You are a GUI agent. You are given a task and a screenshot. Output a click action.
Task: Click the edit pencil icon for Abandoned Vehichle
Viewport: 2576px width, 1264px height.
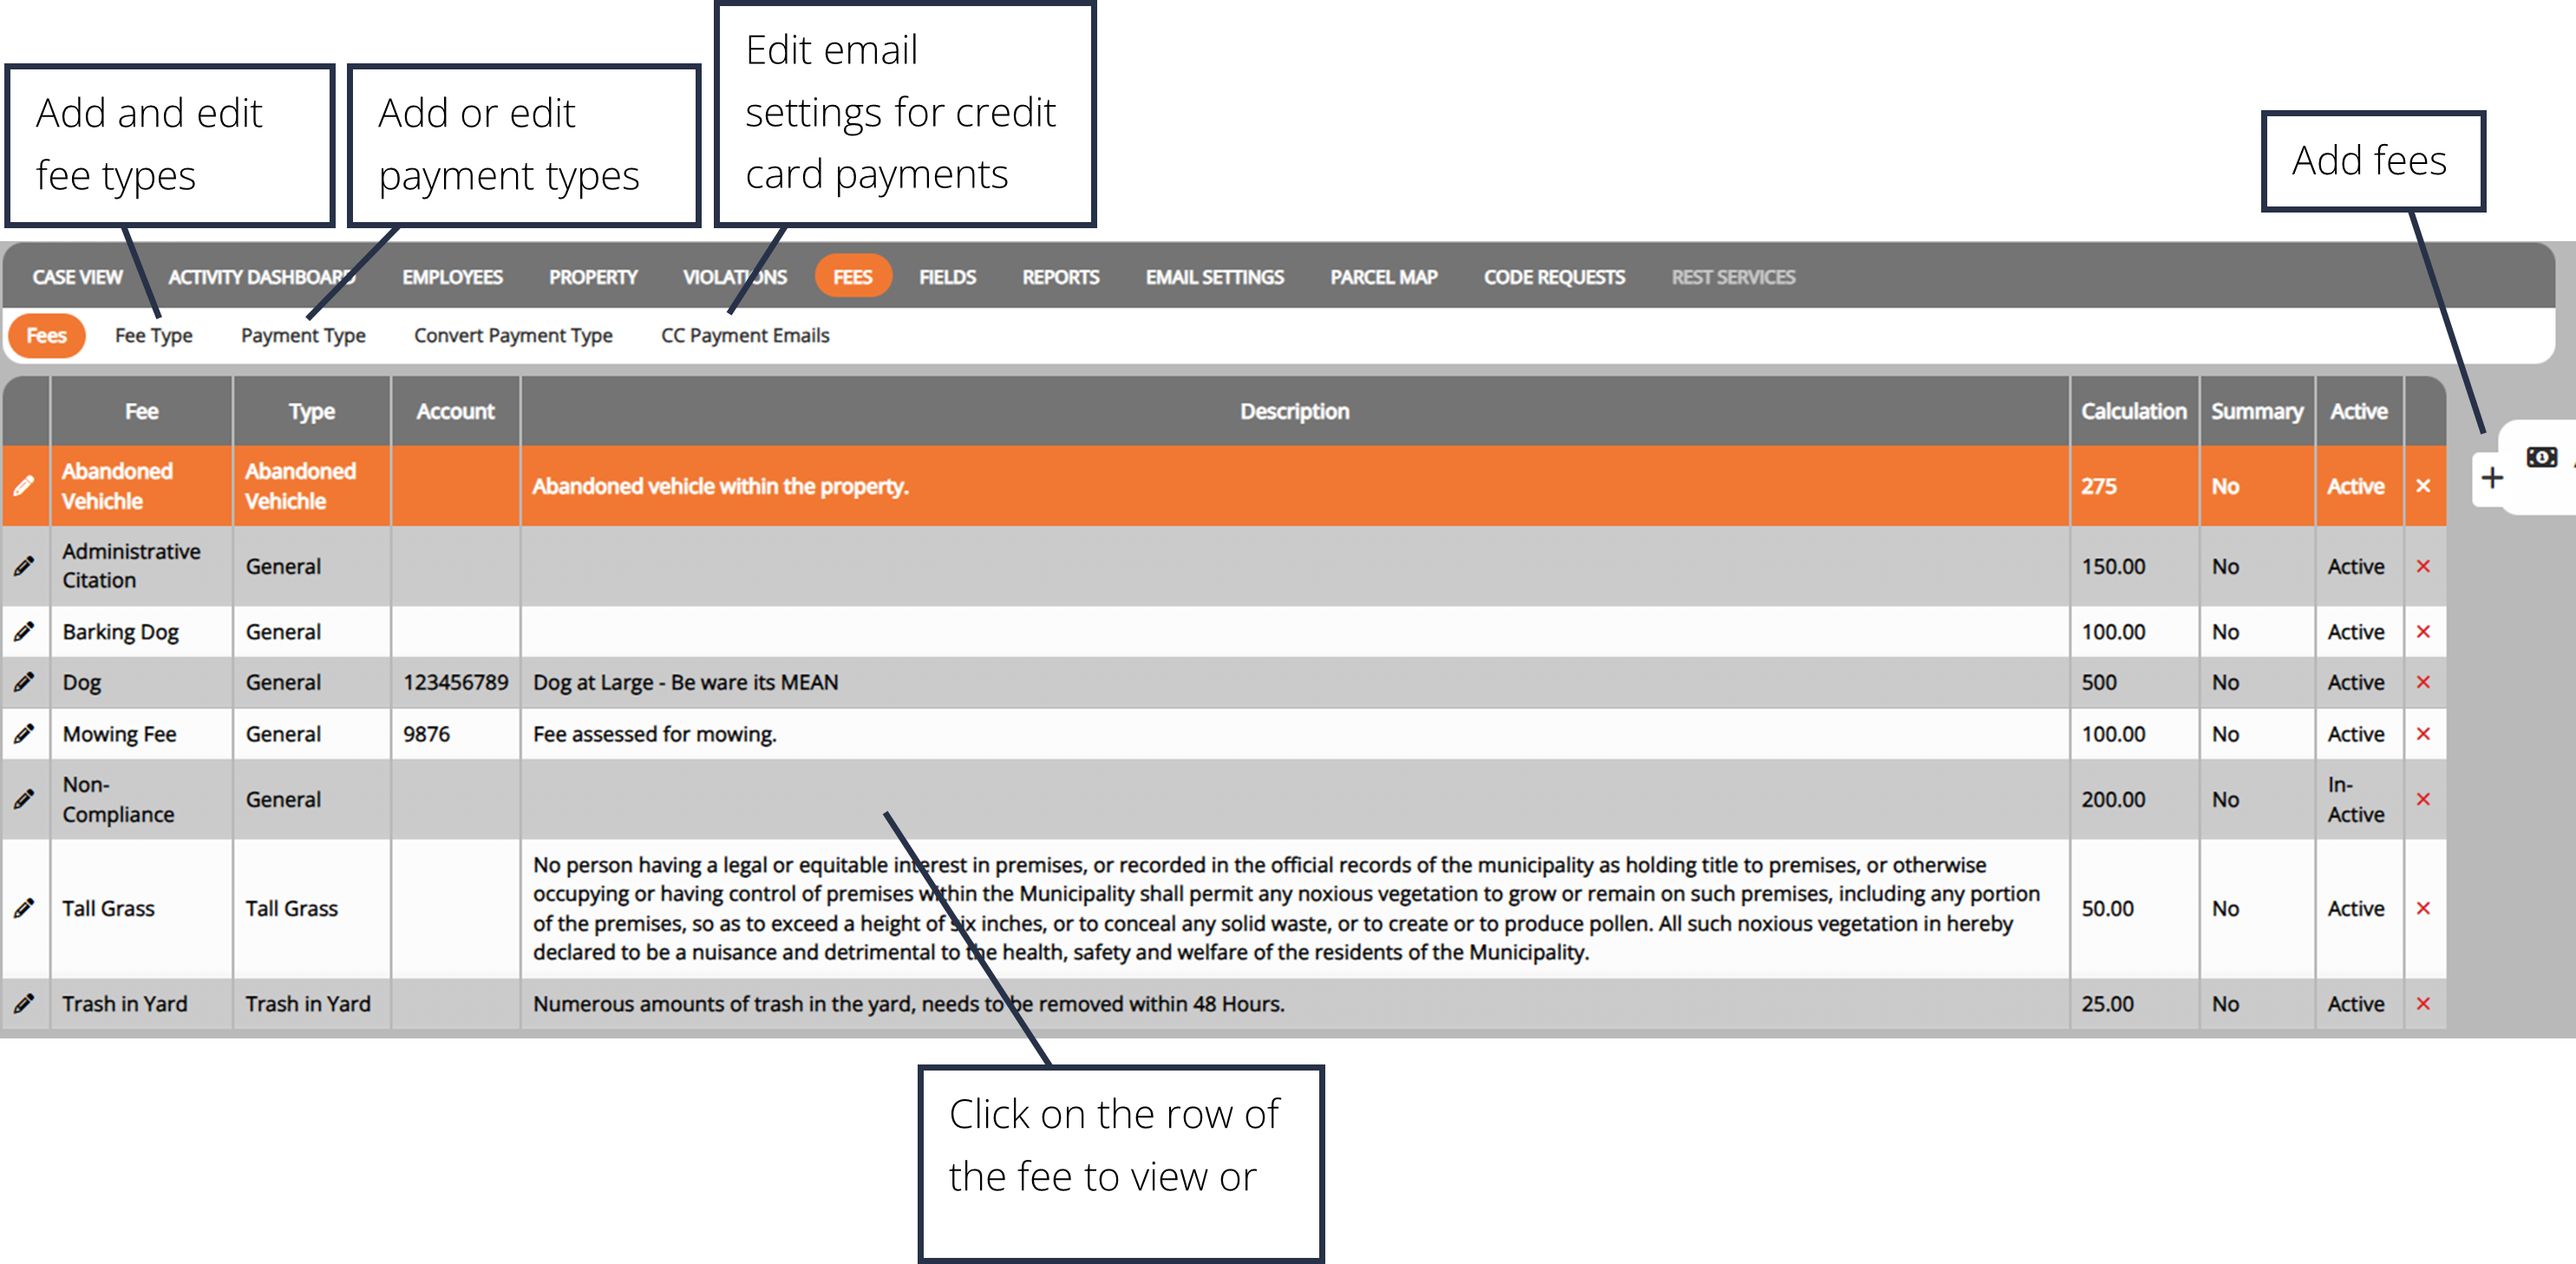[x=24, y=487]
